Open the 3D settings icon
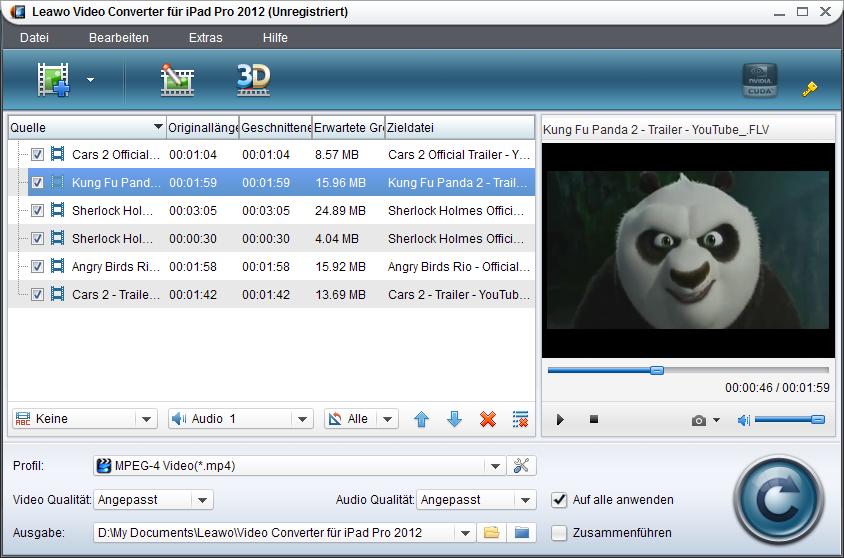The height and width of the screenshot is (558, 844). (x=253, y=80)
